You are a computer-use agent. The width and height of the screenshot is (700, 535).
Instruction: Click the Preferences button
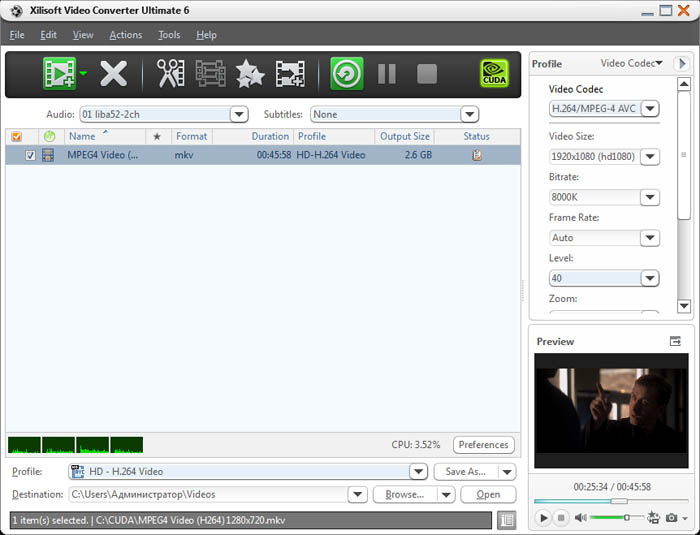click(x=484, y=445)
